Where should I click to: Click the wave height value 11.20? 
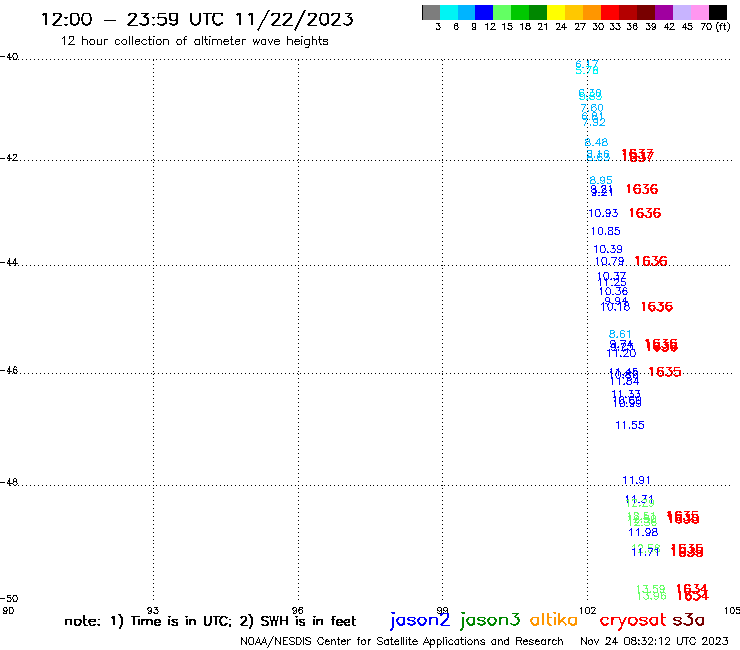point(621,353)
